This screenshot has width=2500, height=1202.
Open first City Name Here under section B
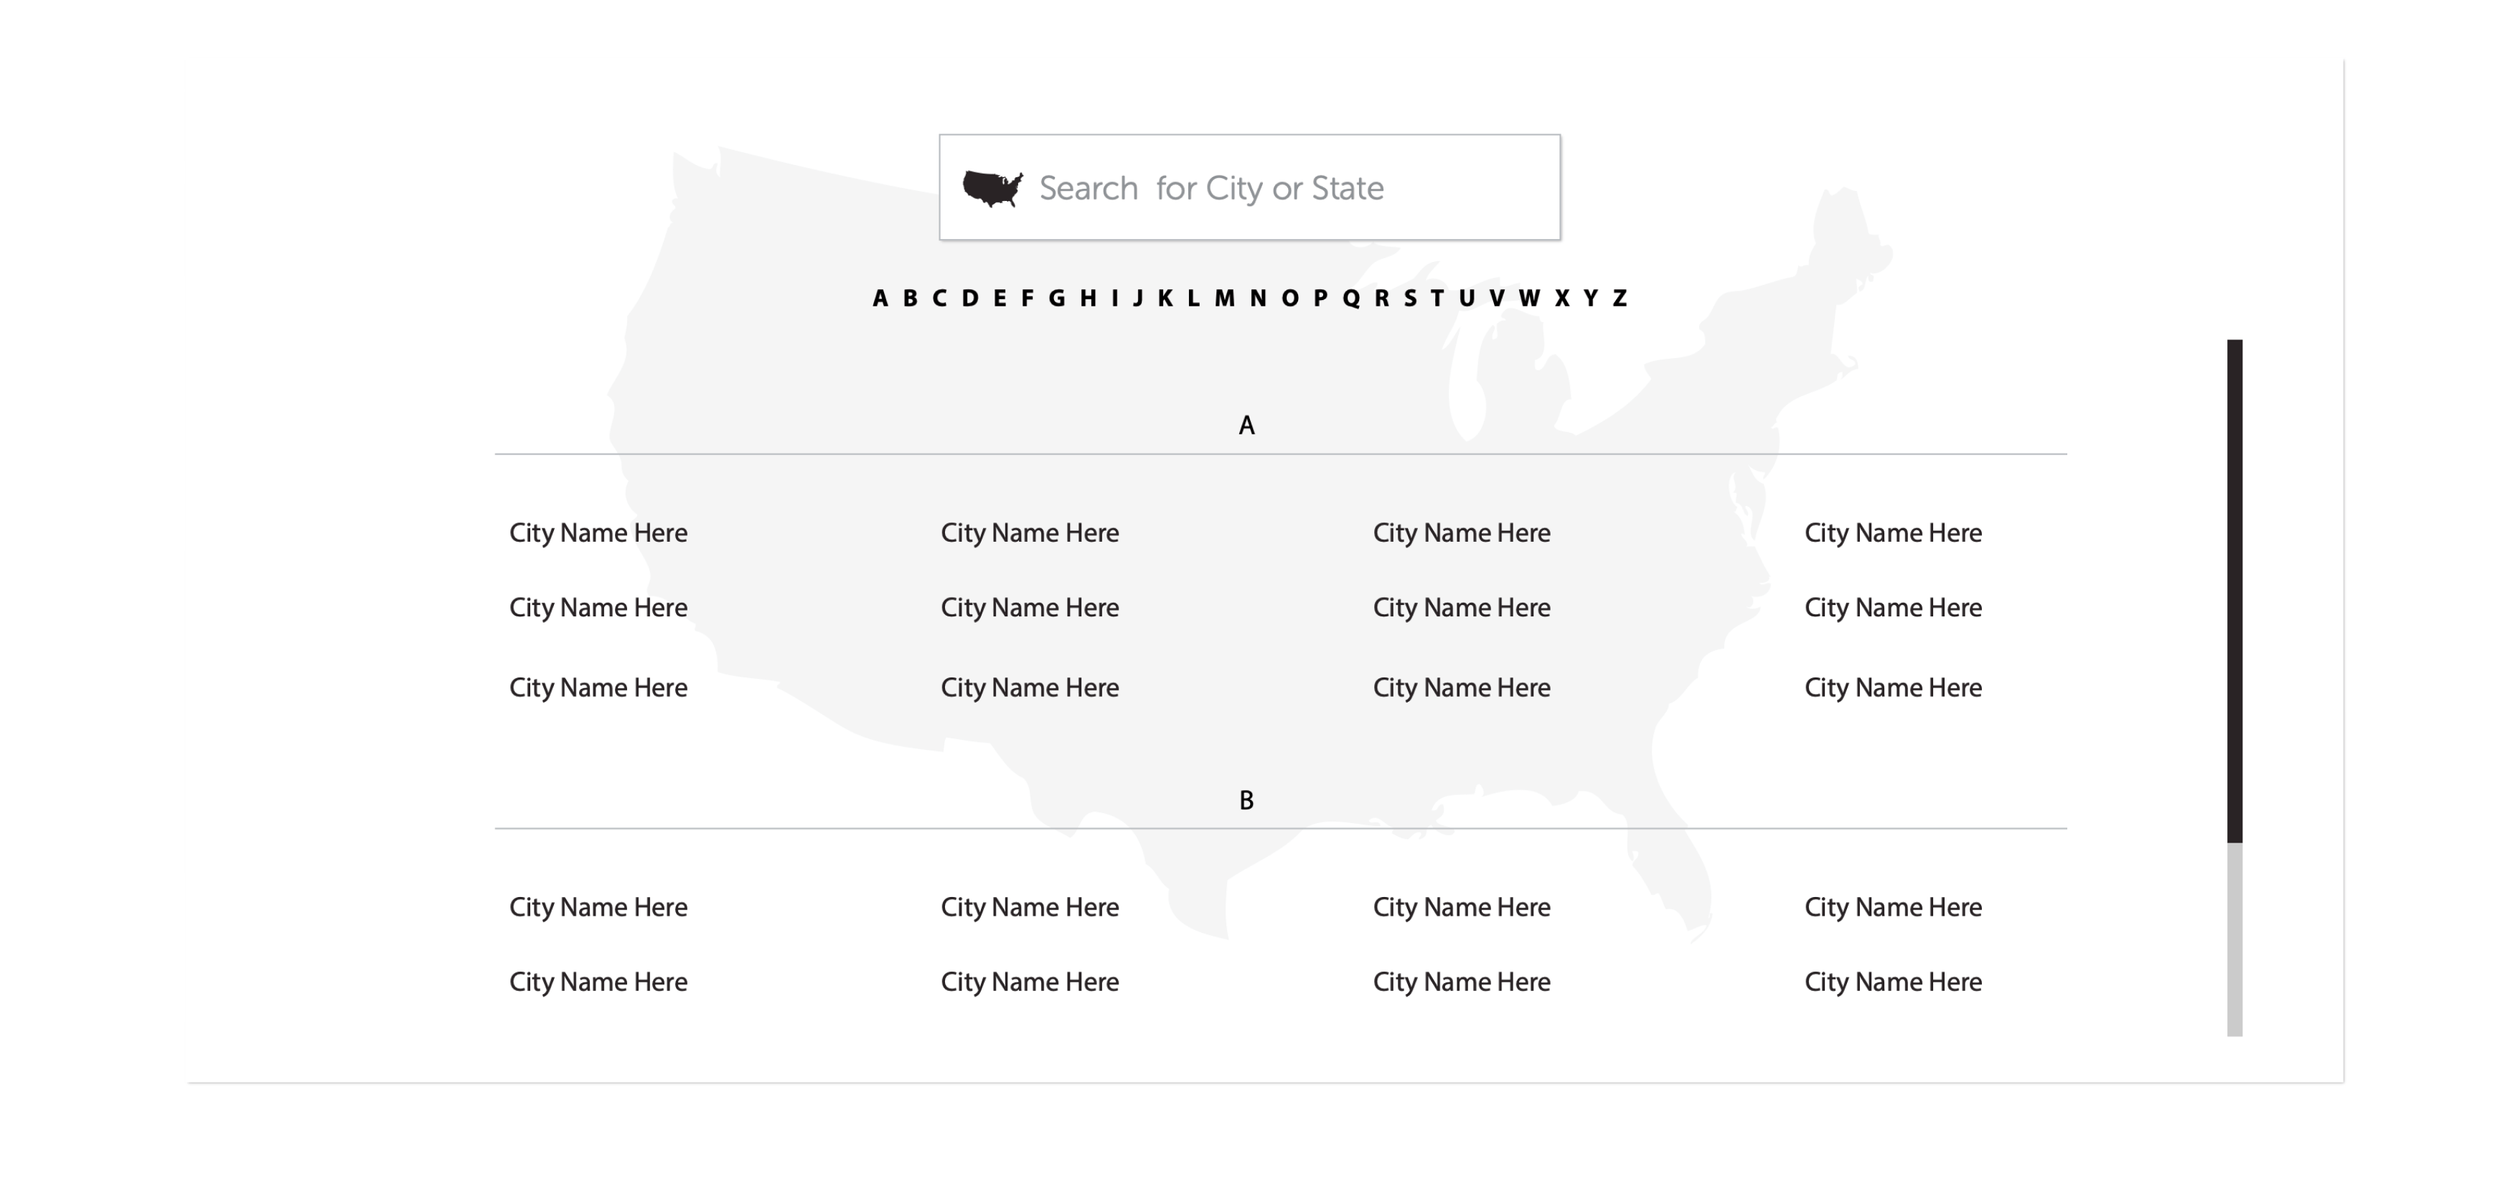coord(598,907)
